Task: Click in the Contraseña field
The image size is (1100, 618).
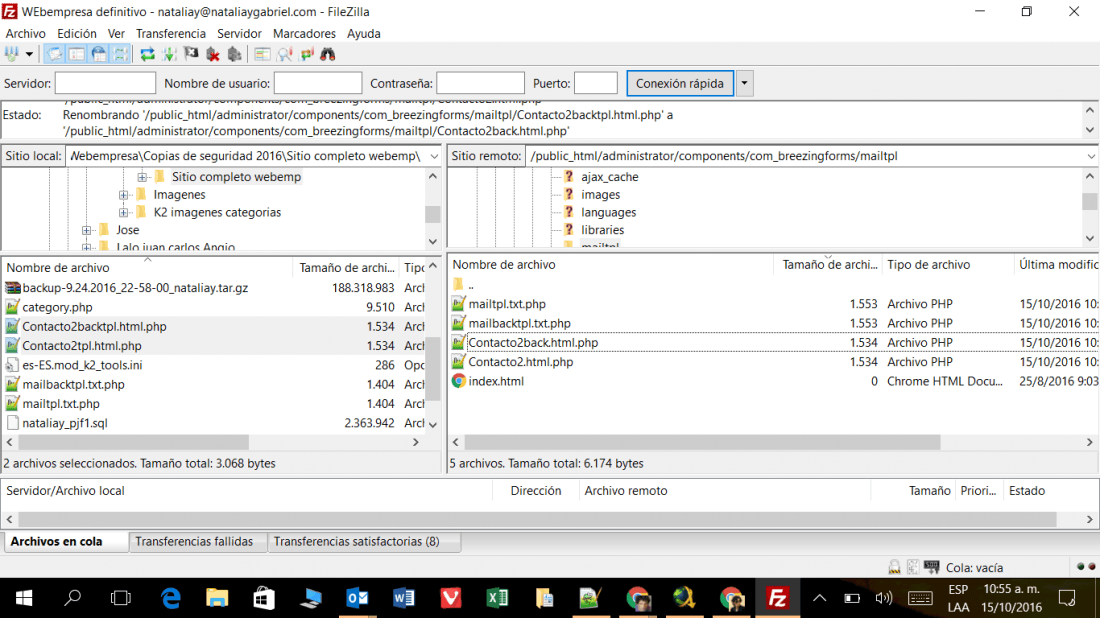Action: click(x=480, y=83)
